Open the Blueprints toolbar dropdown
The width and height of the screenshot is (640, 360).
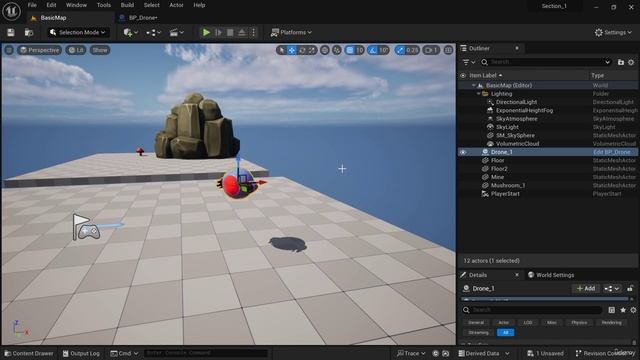tap(153, 32)
